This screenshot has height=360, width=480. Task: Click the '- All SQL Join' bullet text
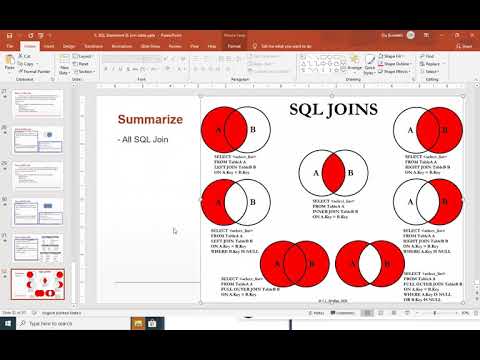click(143, 139)
